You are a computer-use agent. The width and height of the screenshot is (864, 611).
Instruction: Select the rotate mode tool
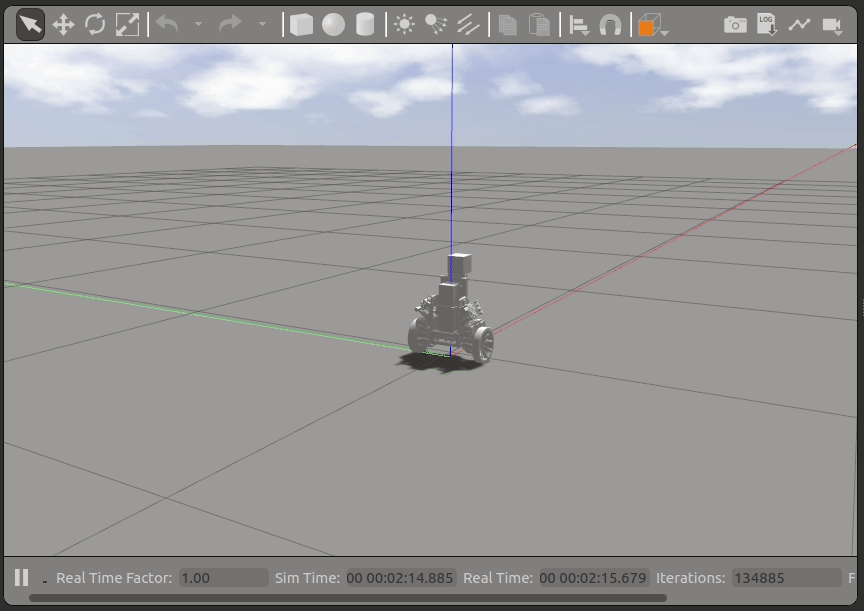(x=95, y=25)
